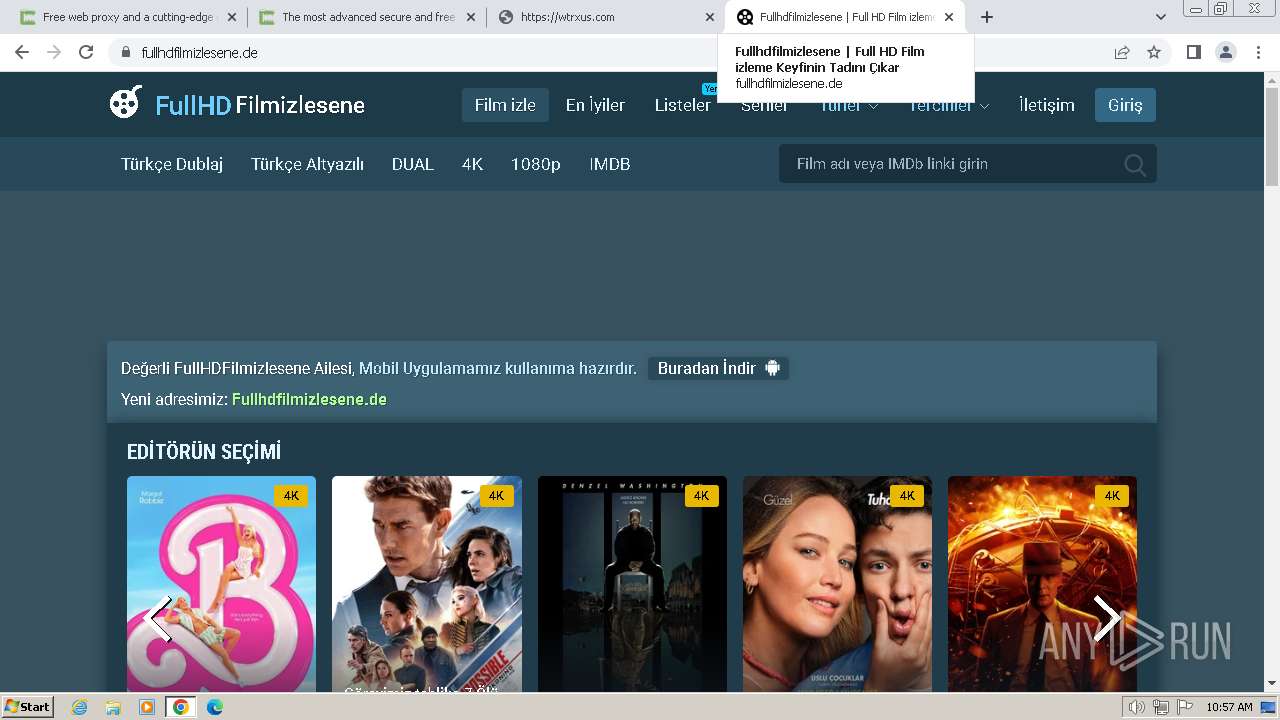The image size is (1280, 720).
Task: Open Microsoft Edge from the taskbar
Action: click(x=214, y=707)
